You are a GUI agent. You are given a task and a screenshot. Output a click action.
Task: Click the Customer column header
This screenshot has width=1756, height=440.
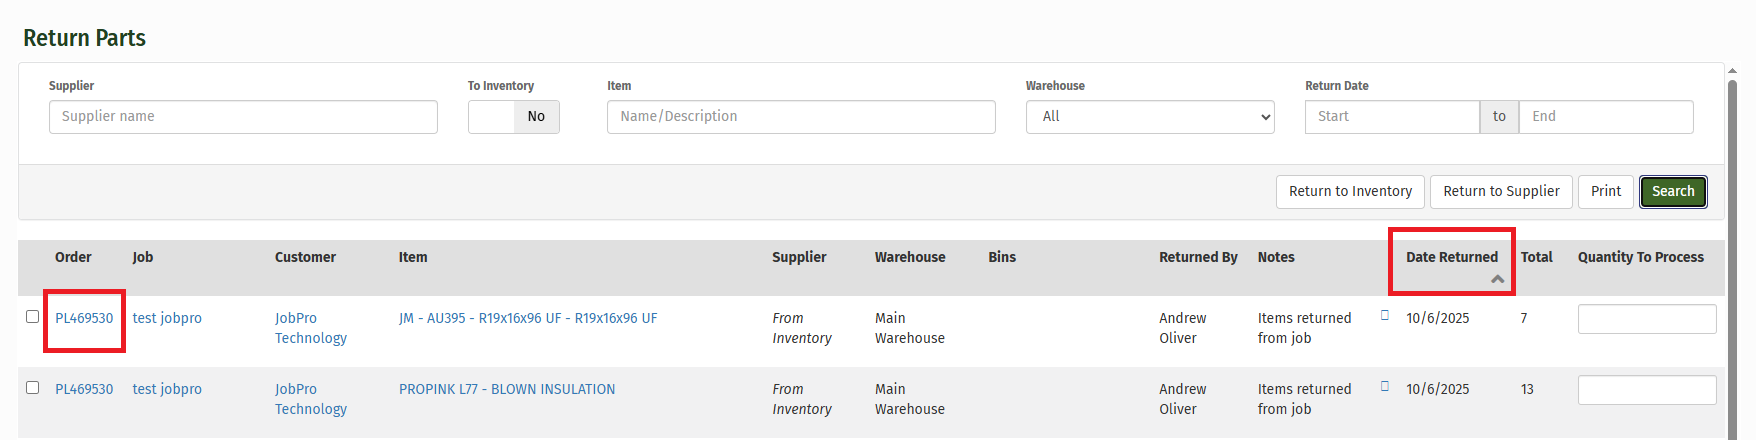(305, 258)
